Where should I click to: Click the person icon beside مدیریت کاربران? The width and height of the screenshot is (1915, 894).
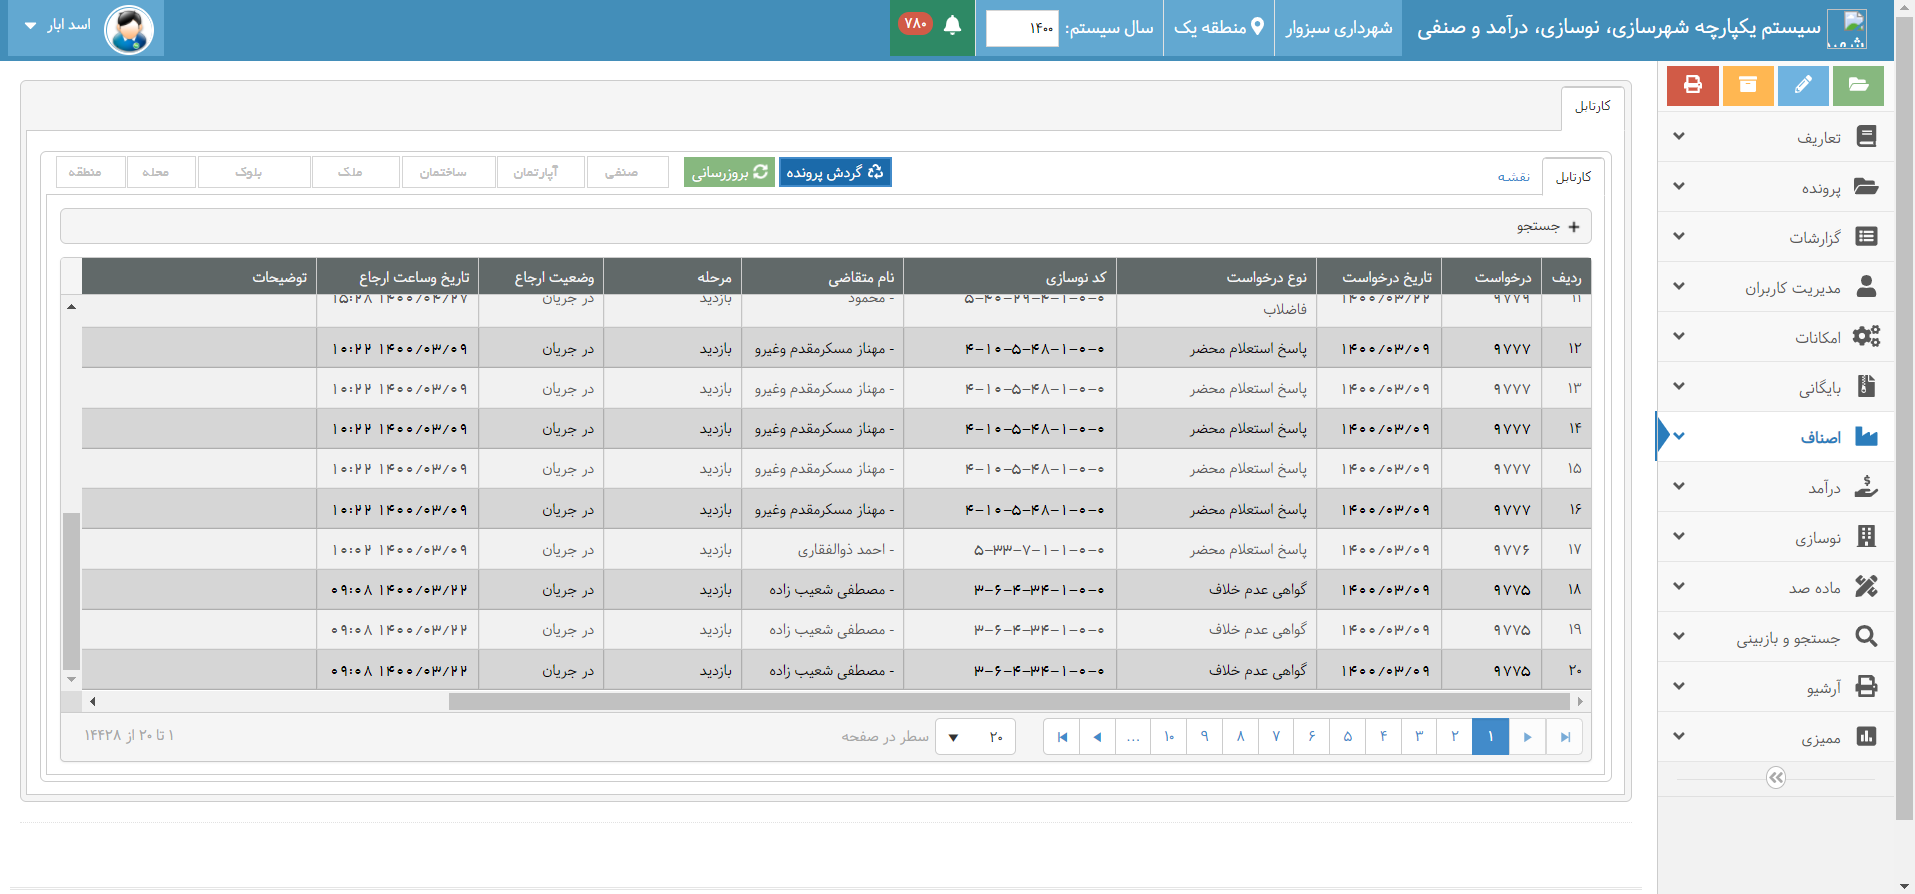click(1866, 286)
